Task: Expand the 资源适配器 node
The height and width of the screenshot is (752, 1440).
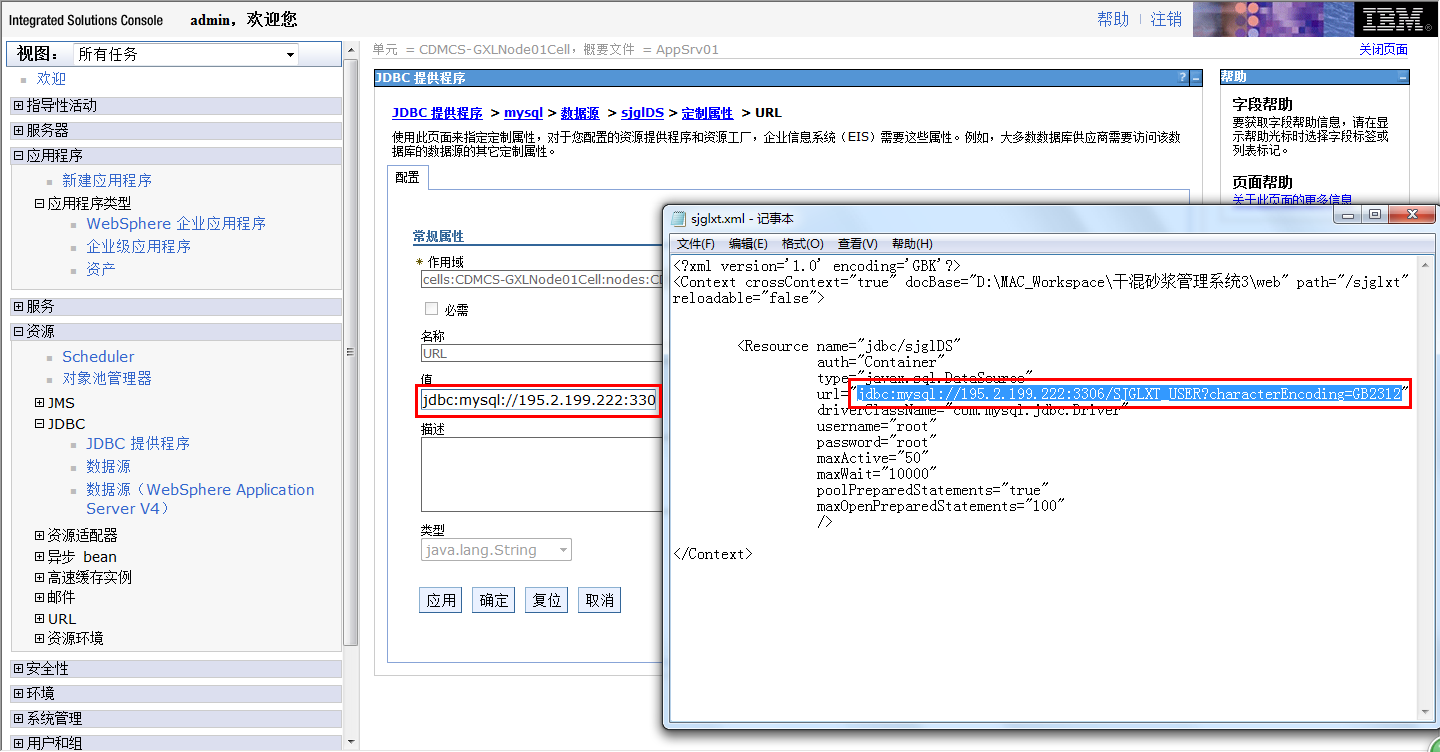Action: (40, 535)
